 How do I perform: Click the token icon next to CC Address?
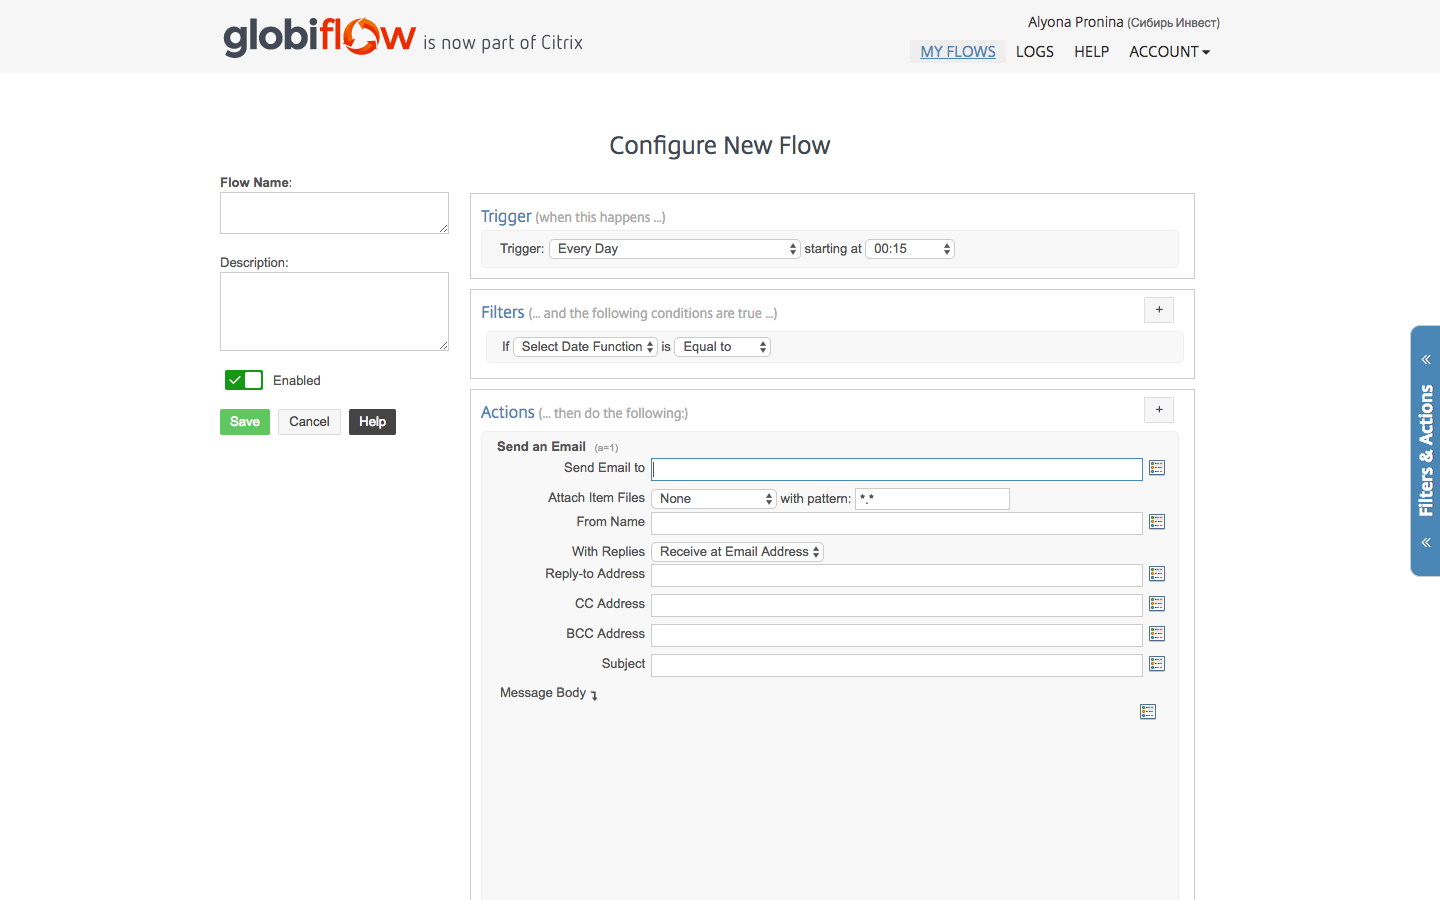point(1157,603)
